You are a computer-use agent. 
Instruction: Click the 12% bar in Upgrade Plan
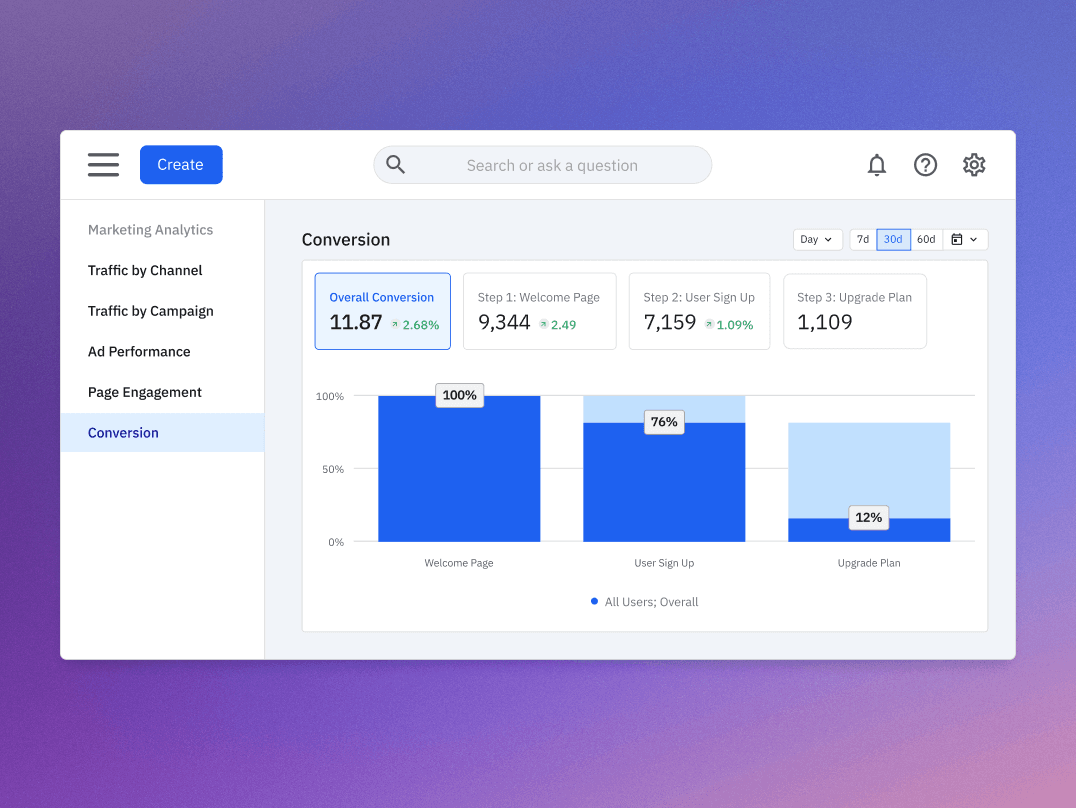click(x=869, y=531)
